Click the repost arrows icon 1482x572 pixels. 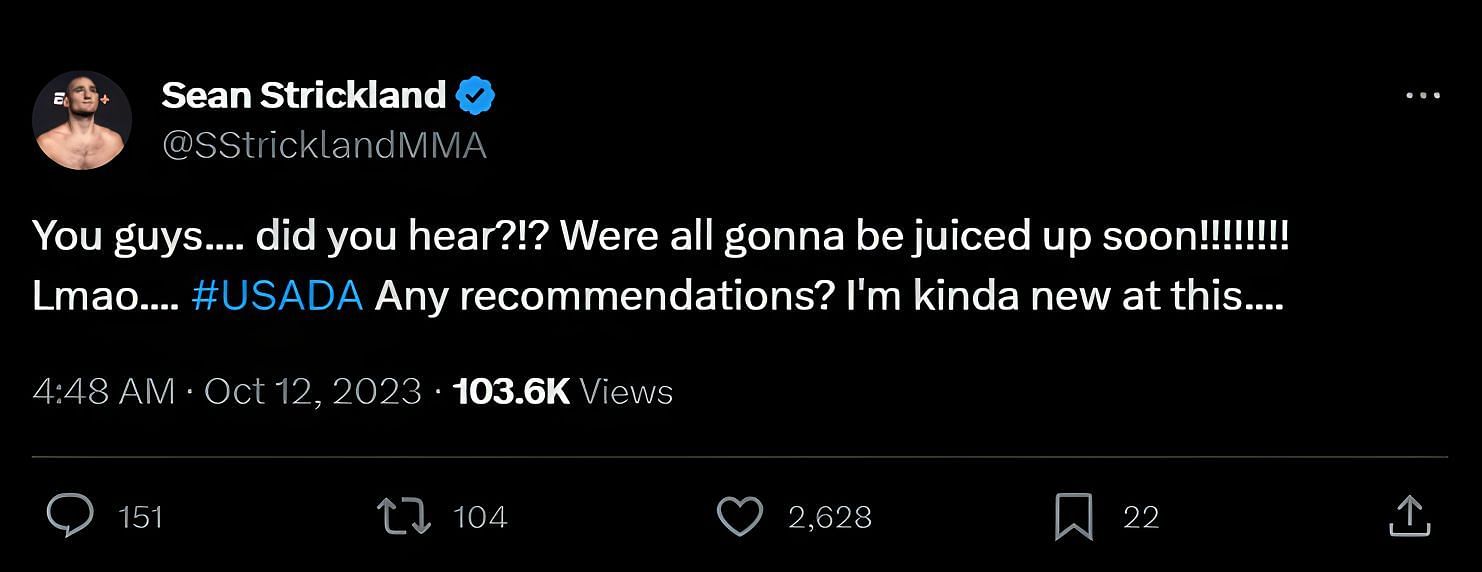coord(404,516)
